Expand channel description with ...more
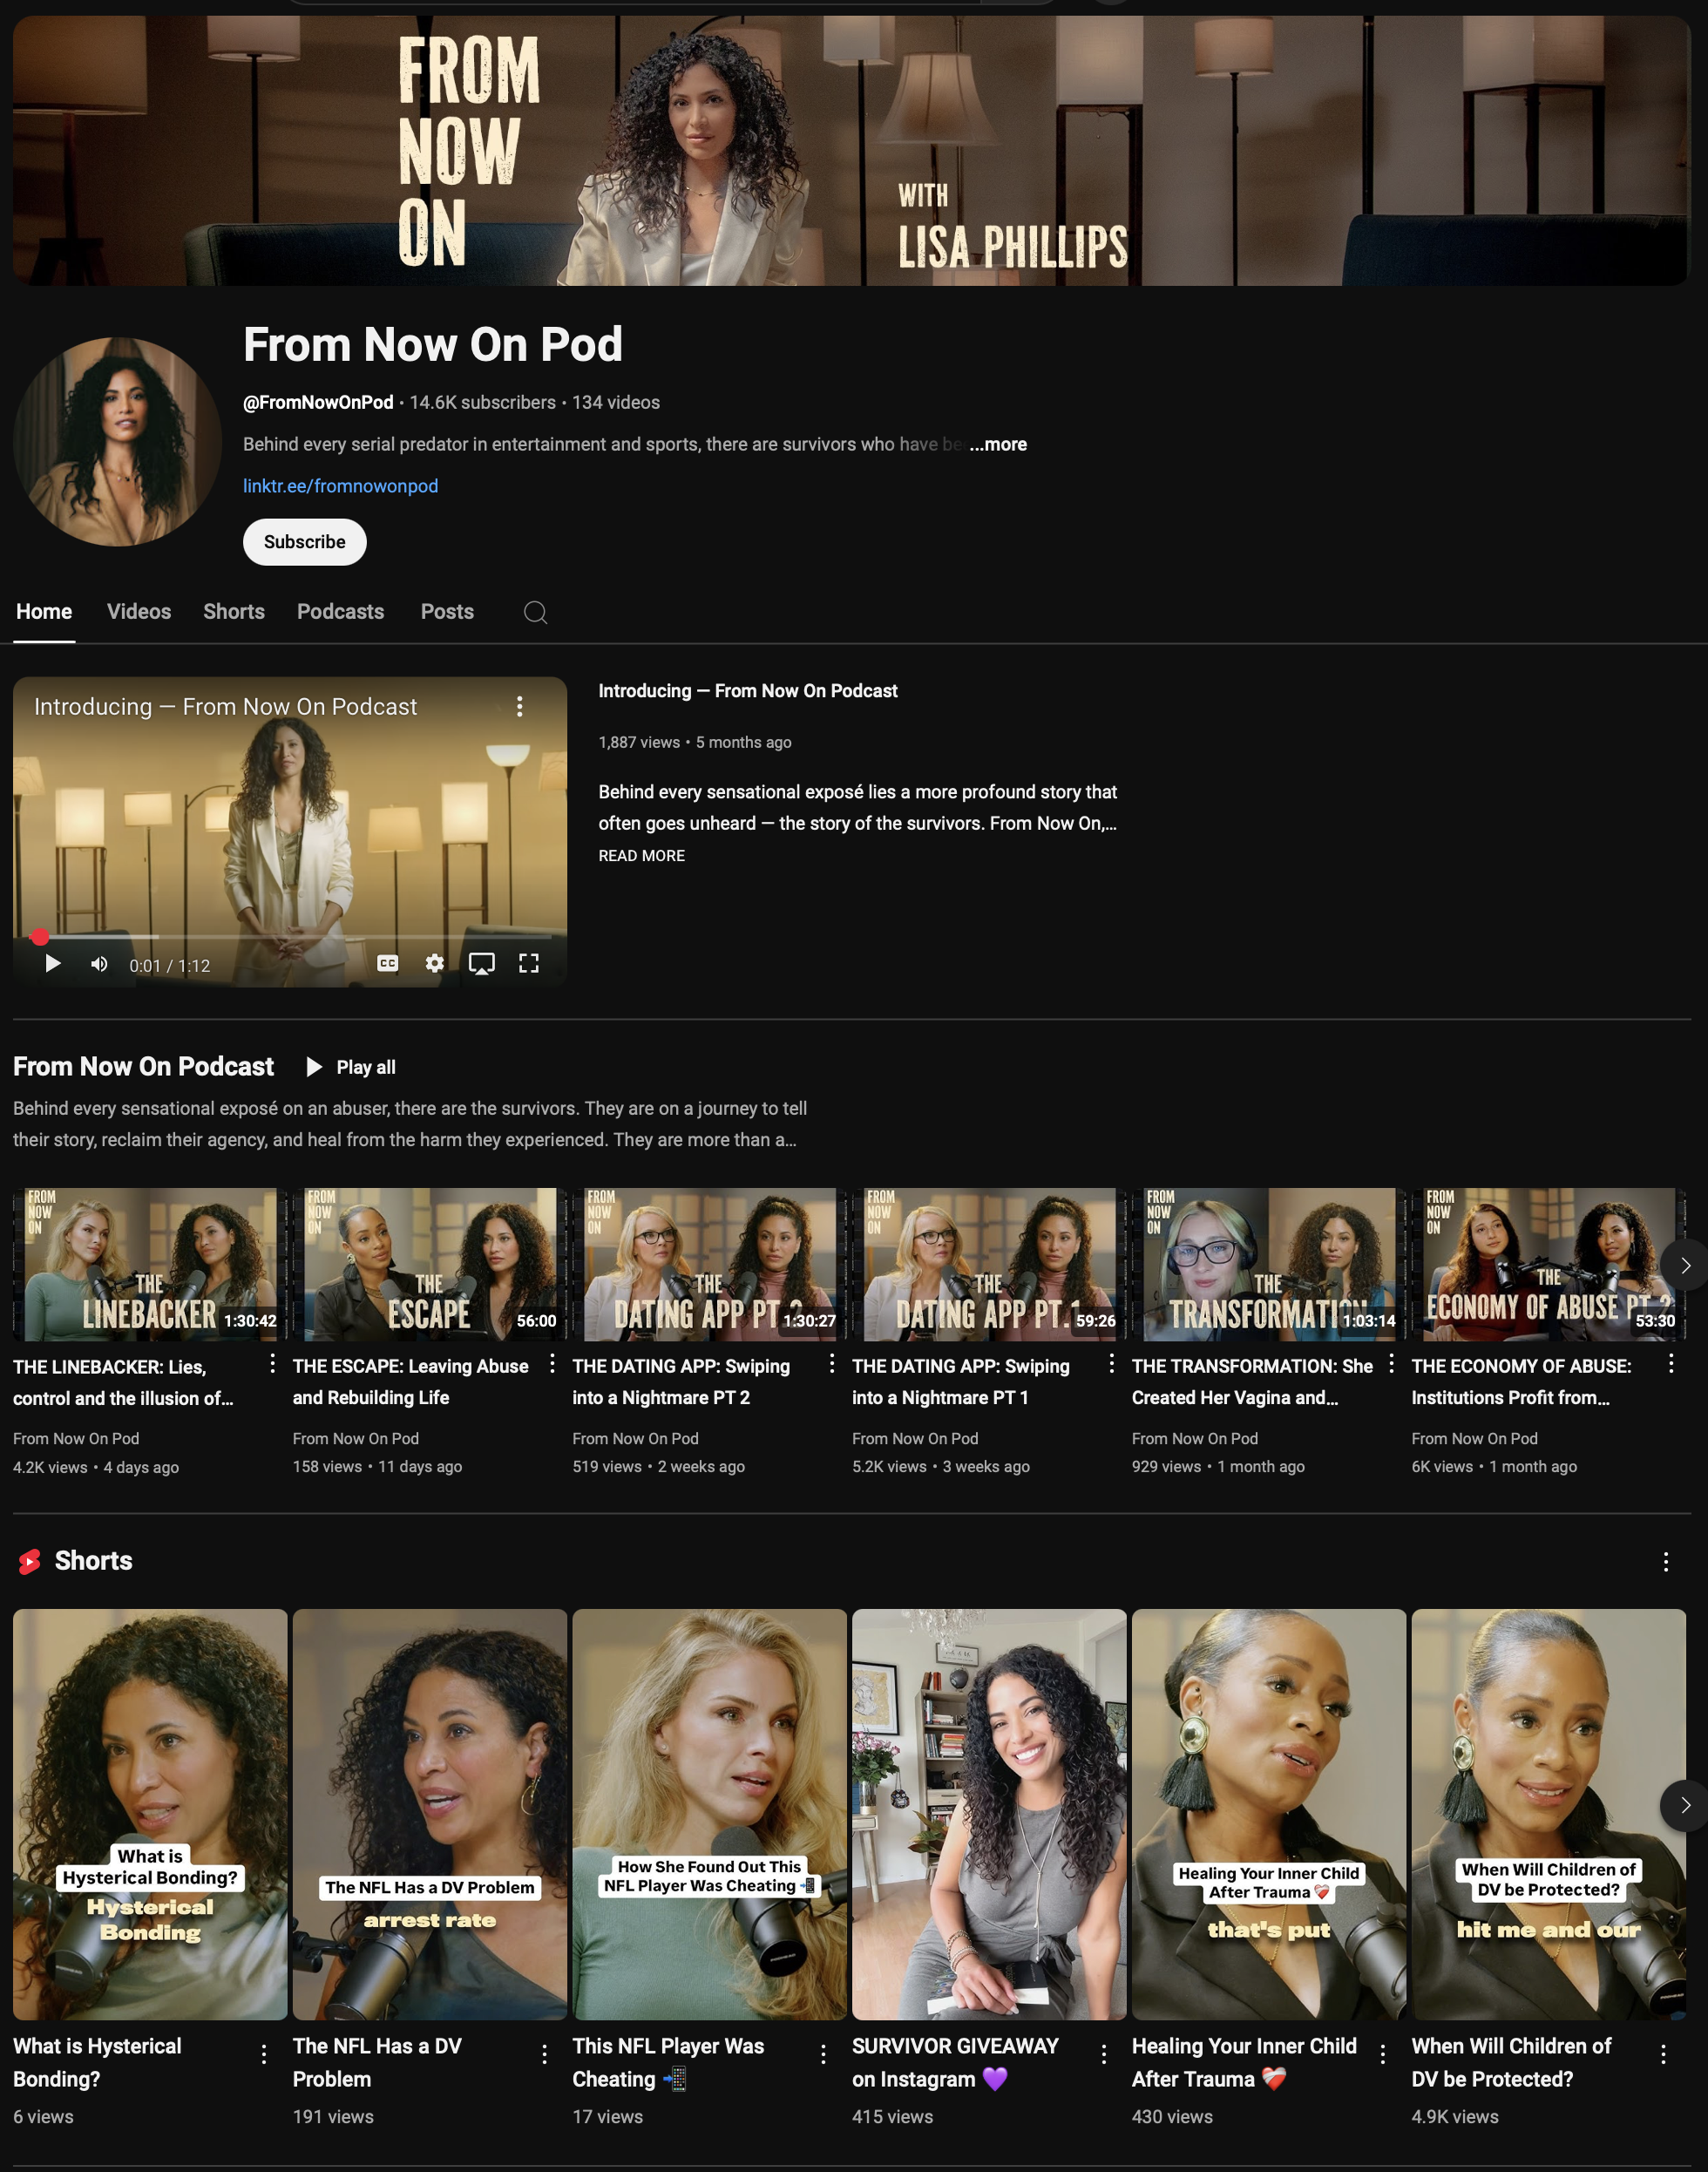Viewport: 1708px width, 2172px height. click(x=998, y=444)
